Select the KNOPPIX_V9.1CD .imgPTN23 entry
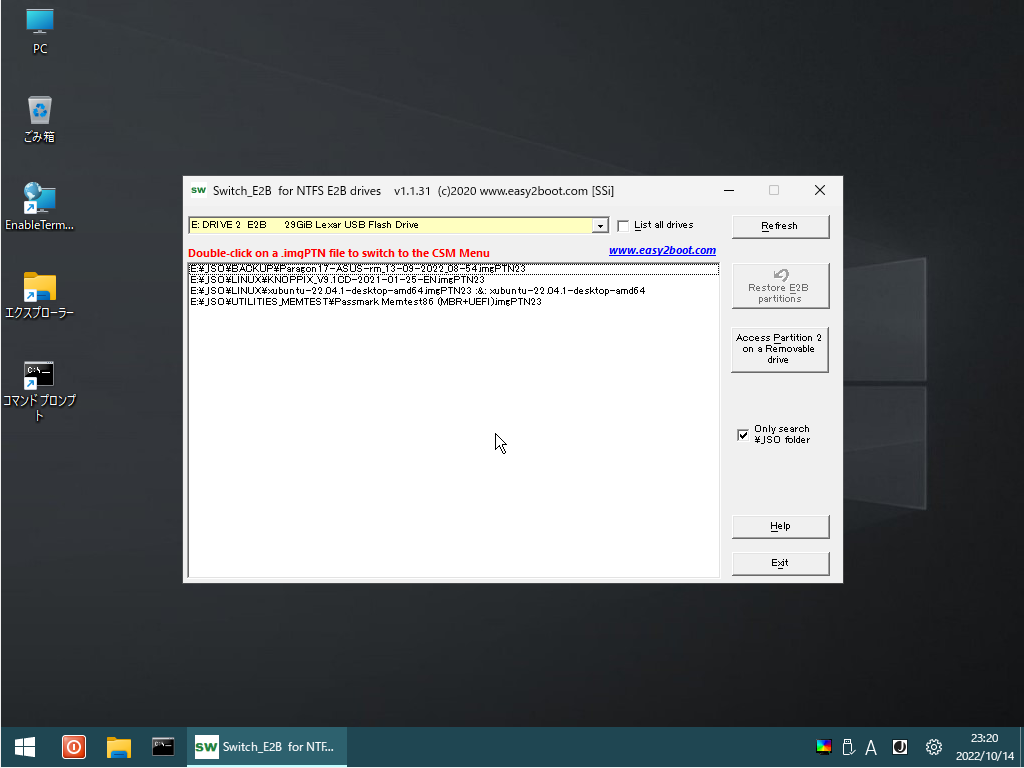 pos(453,280)
